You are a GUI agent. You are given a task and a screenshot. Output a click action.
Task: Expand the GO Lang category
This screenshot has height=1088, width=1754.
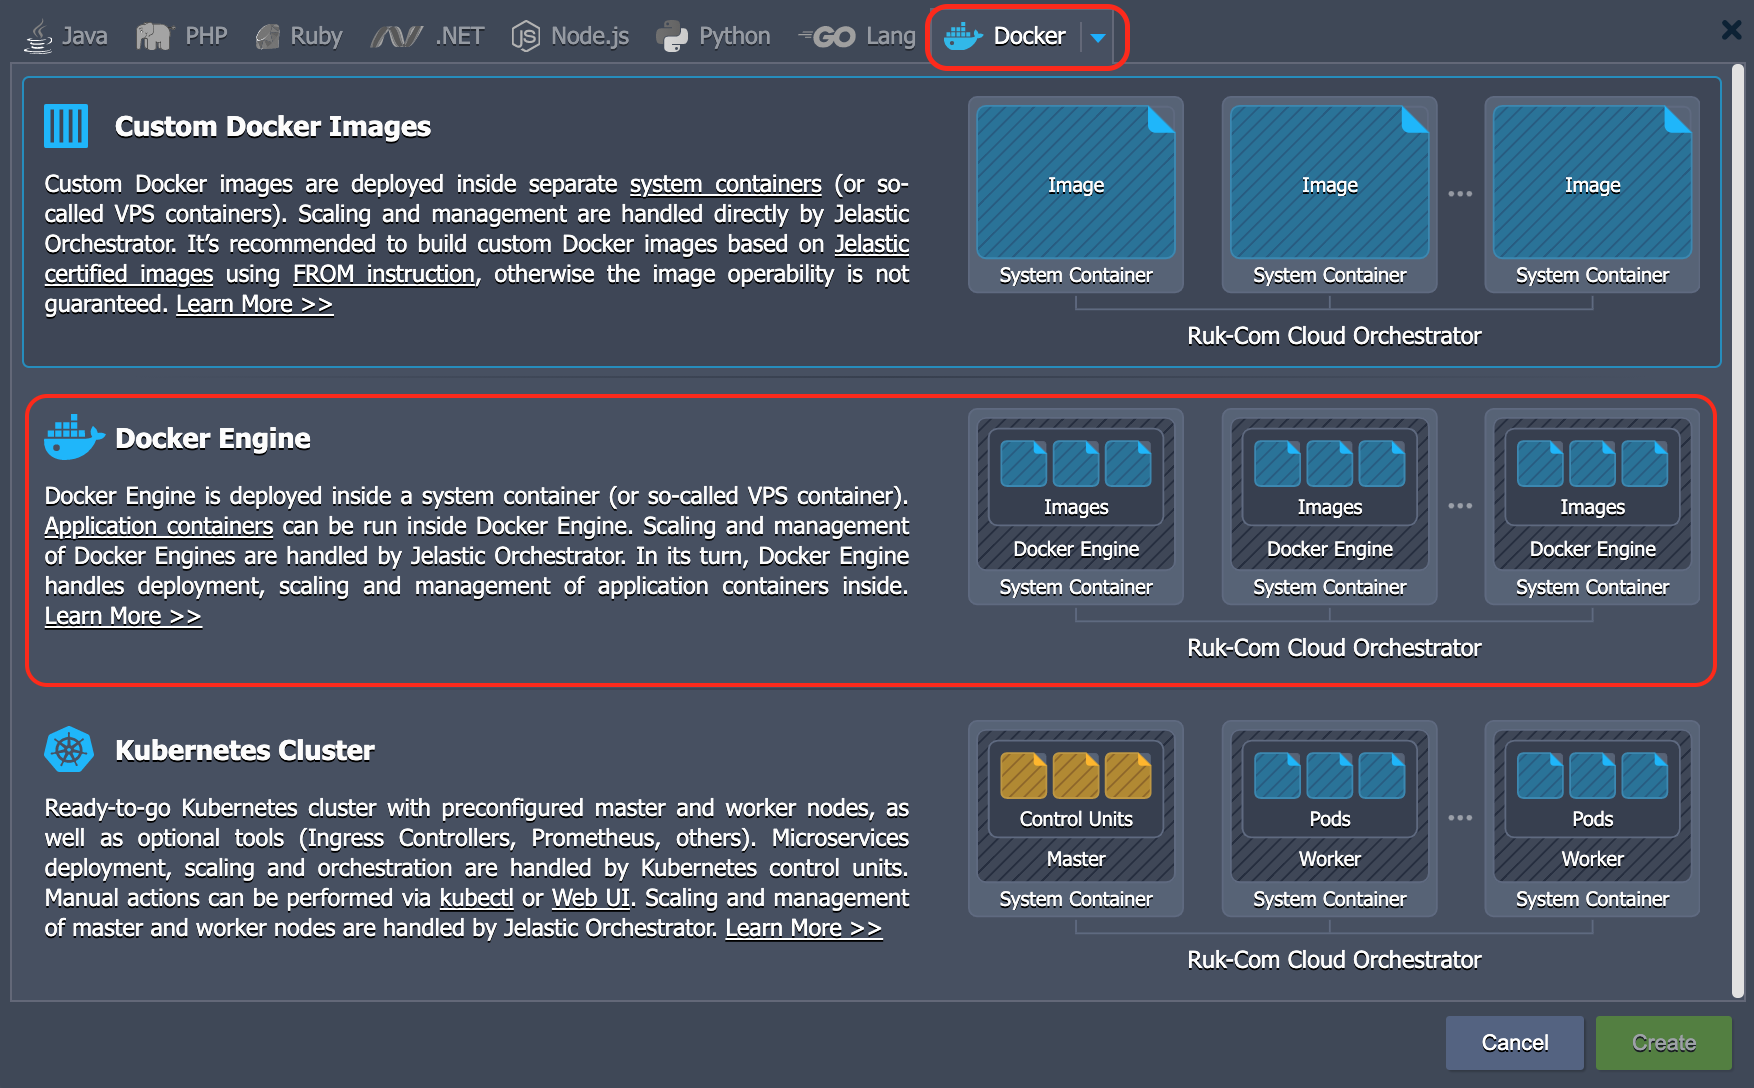(x=857, y=35)
